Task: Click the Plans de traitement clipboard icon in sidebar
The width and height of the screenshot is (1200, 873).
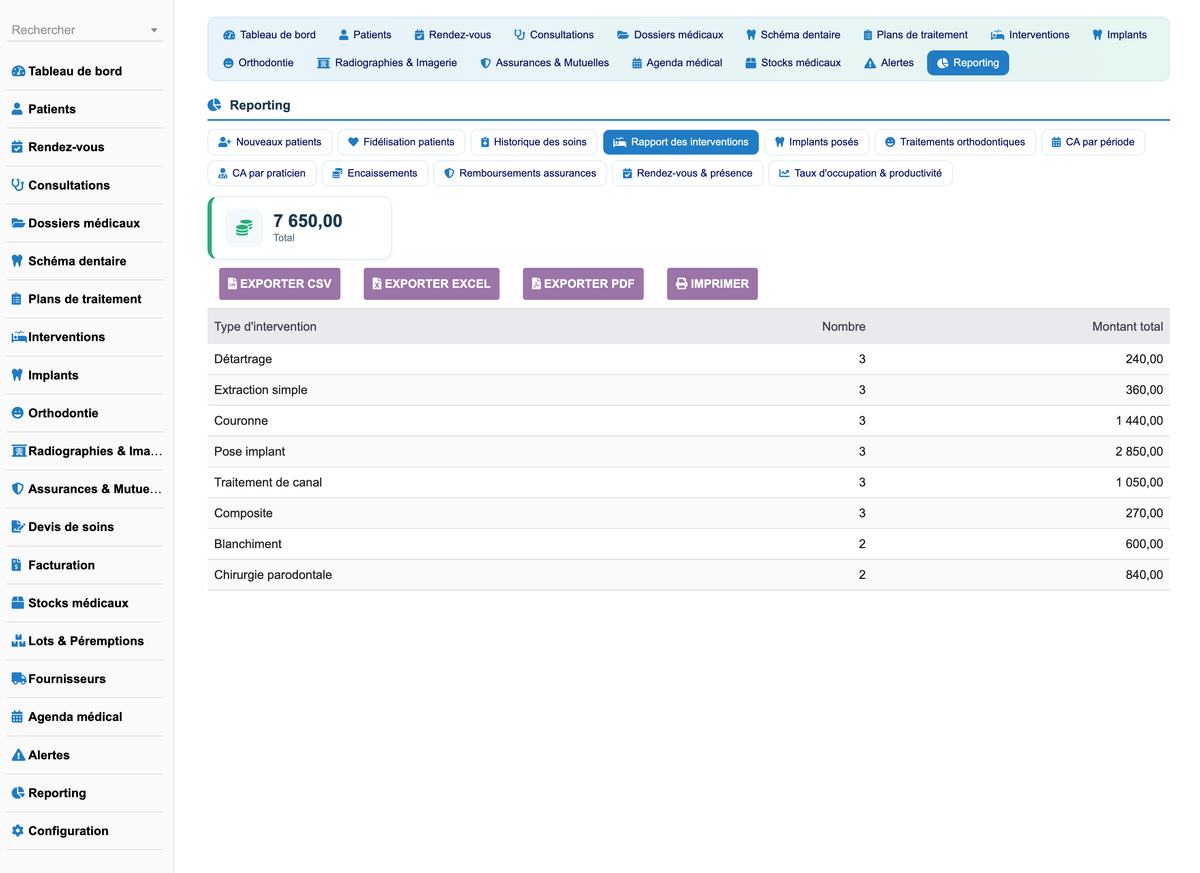Action: coord(17,299)
